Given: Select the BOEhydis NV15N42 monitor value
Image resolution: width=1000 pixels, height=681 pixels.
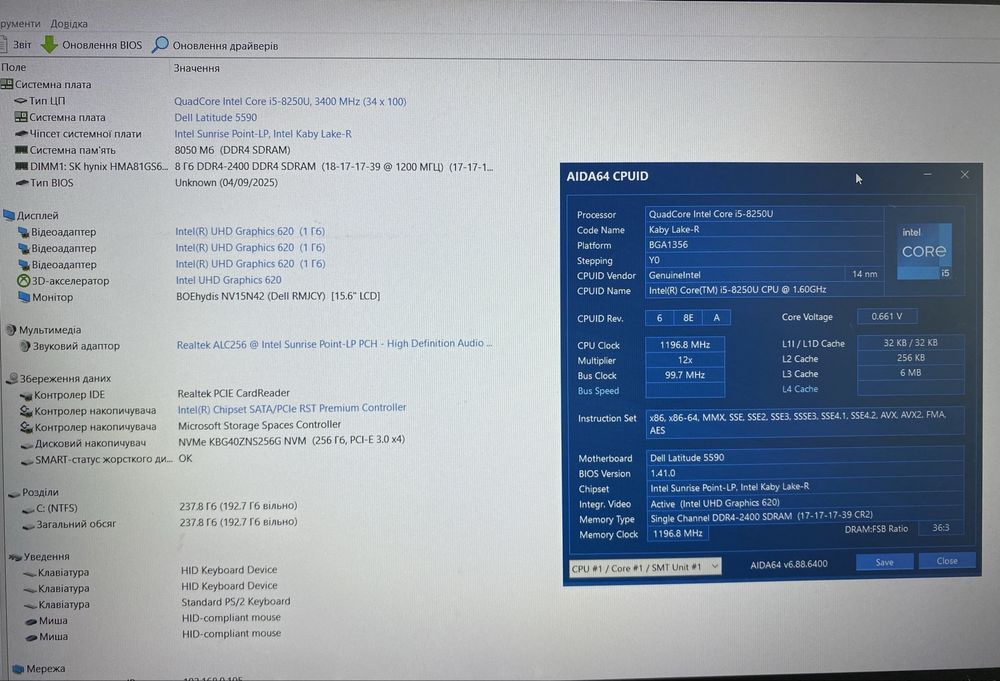Looking at the screenshot, I should 278,296.
